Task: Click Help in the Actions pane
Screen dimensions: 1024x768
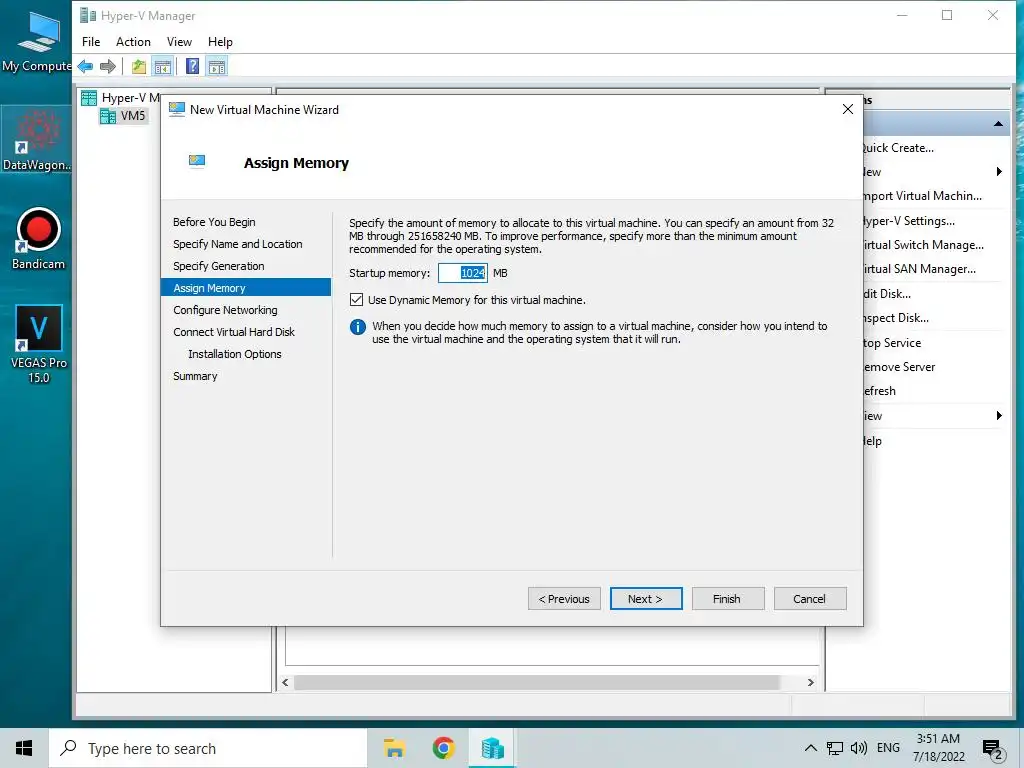Action: (x=872, y=441)
